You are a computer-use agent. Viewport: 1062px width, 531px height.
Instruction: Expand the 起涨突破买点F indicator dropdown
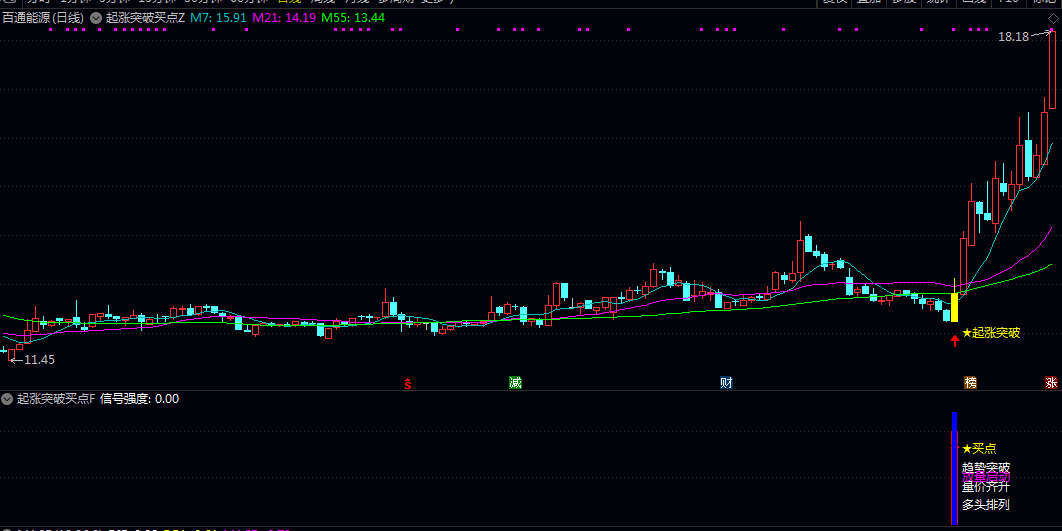coord(7,399)
